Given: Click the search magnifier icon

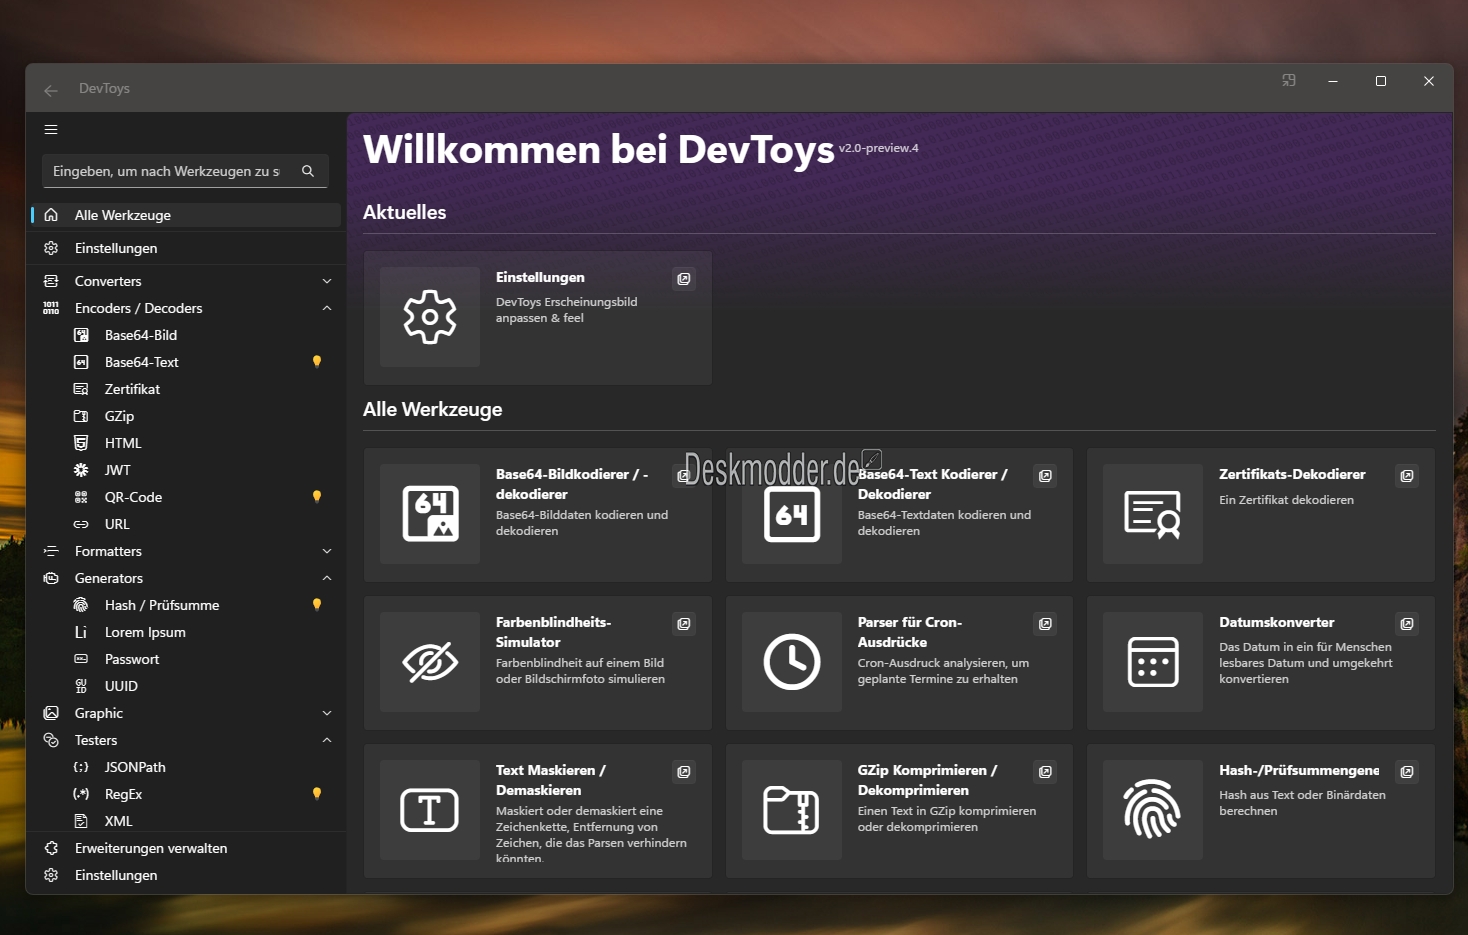Looking at the screenshot, I should tap(308, 171).
